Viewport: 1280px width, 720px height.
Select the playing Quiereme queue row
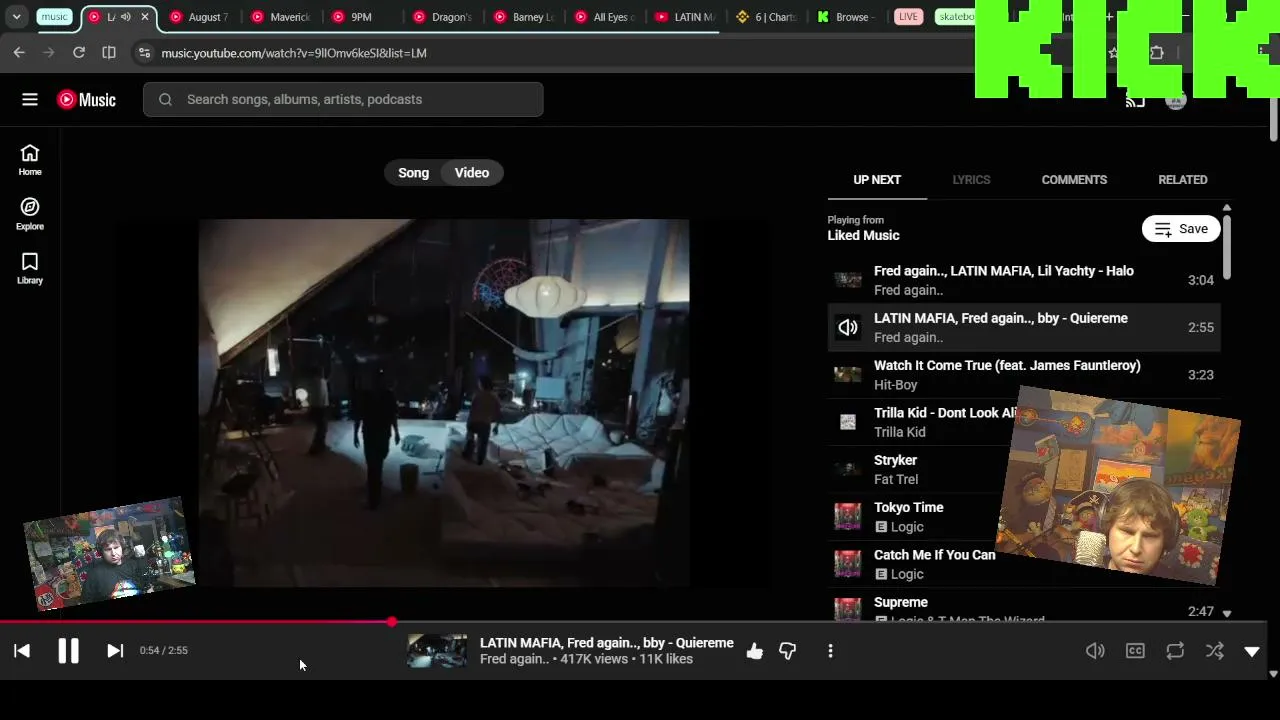coord(1024,328)
